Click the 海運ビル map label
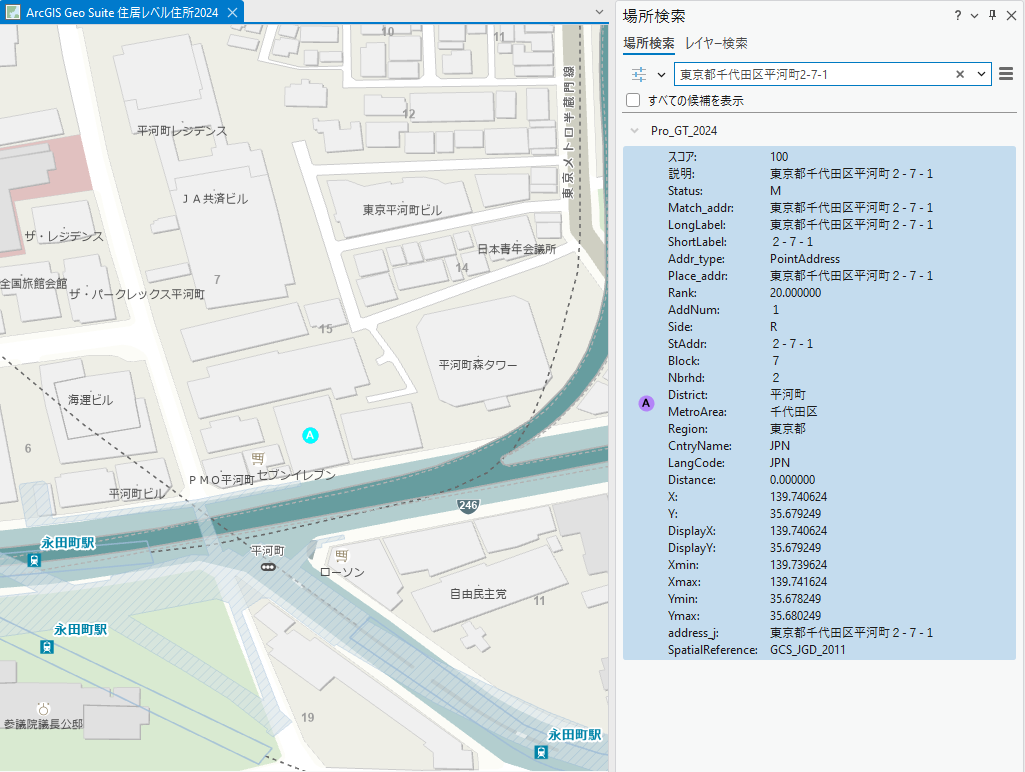 (90, 399)
